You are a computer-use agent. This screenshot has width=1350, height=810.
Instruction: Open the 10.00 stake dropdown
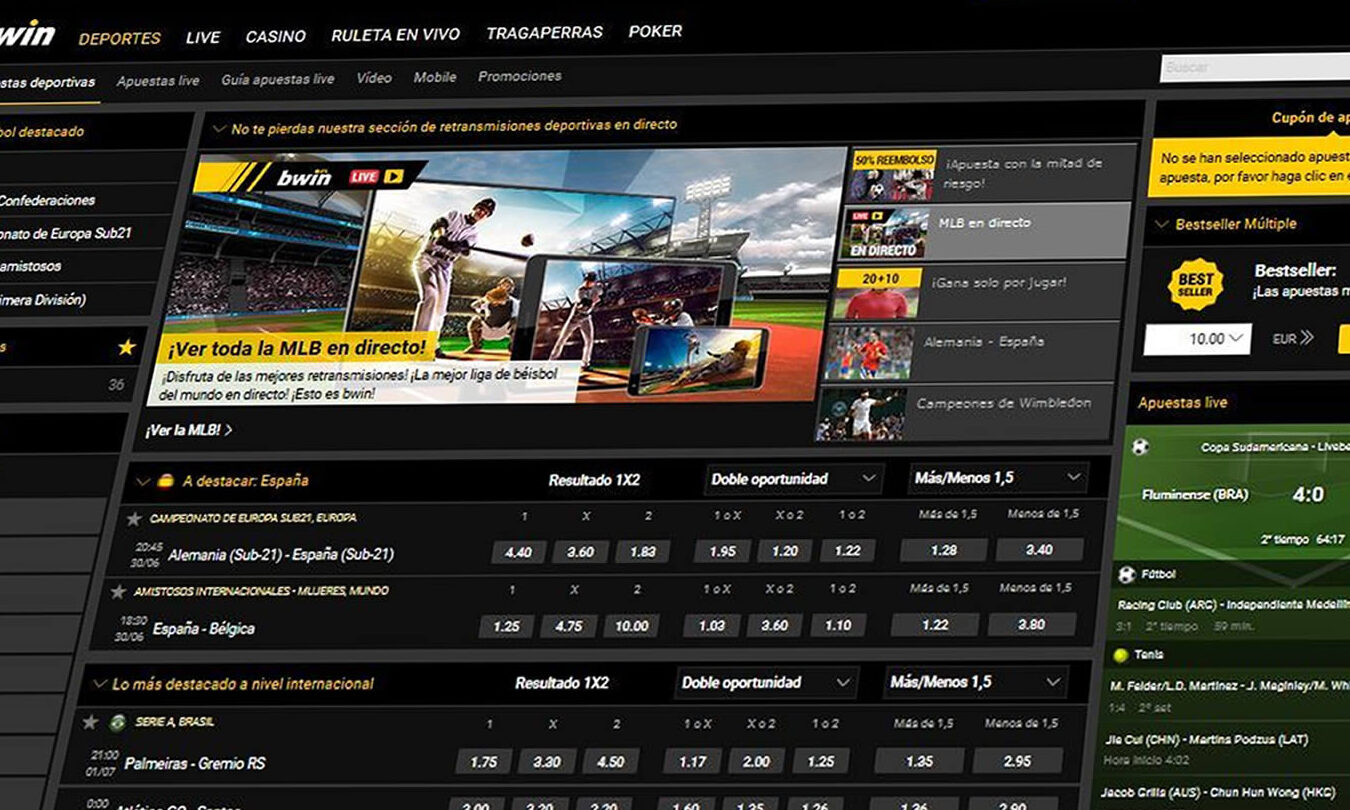point(1197,339)
